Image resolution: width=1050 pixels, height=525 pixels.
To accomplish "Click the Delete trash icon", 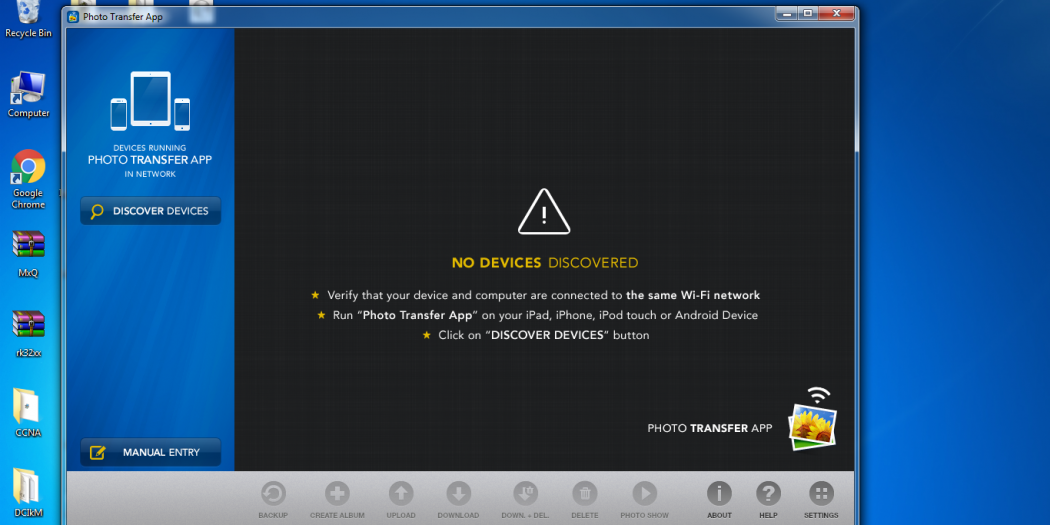I will tap(585, 494).
